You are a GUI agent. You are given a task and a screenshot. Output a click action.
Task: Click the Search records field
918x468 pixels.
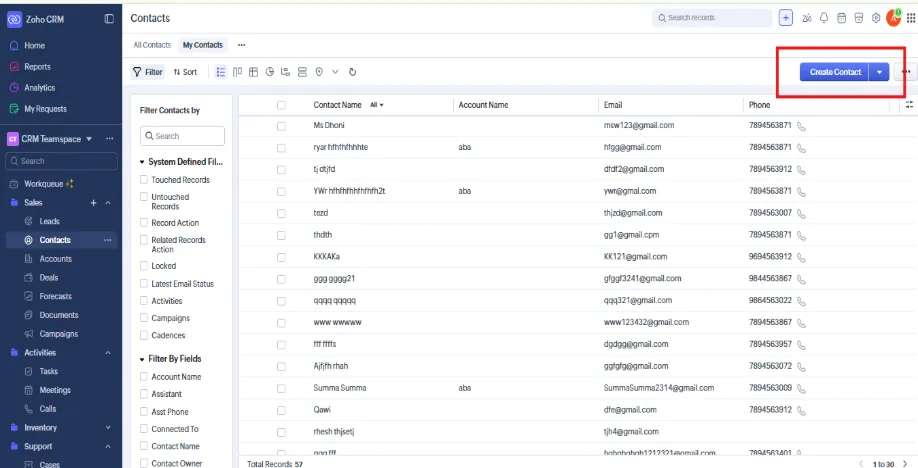[712, 18]
